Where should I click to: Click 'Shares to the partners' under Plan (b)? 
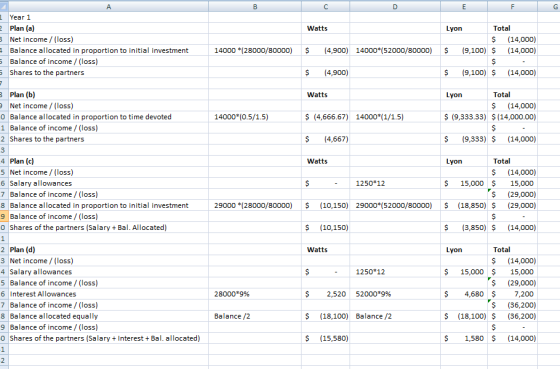[47, 139]
